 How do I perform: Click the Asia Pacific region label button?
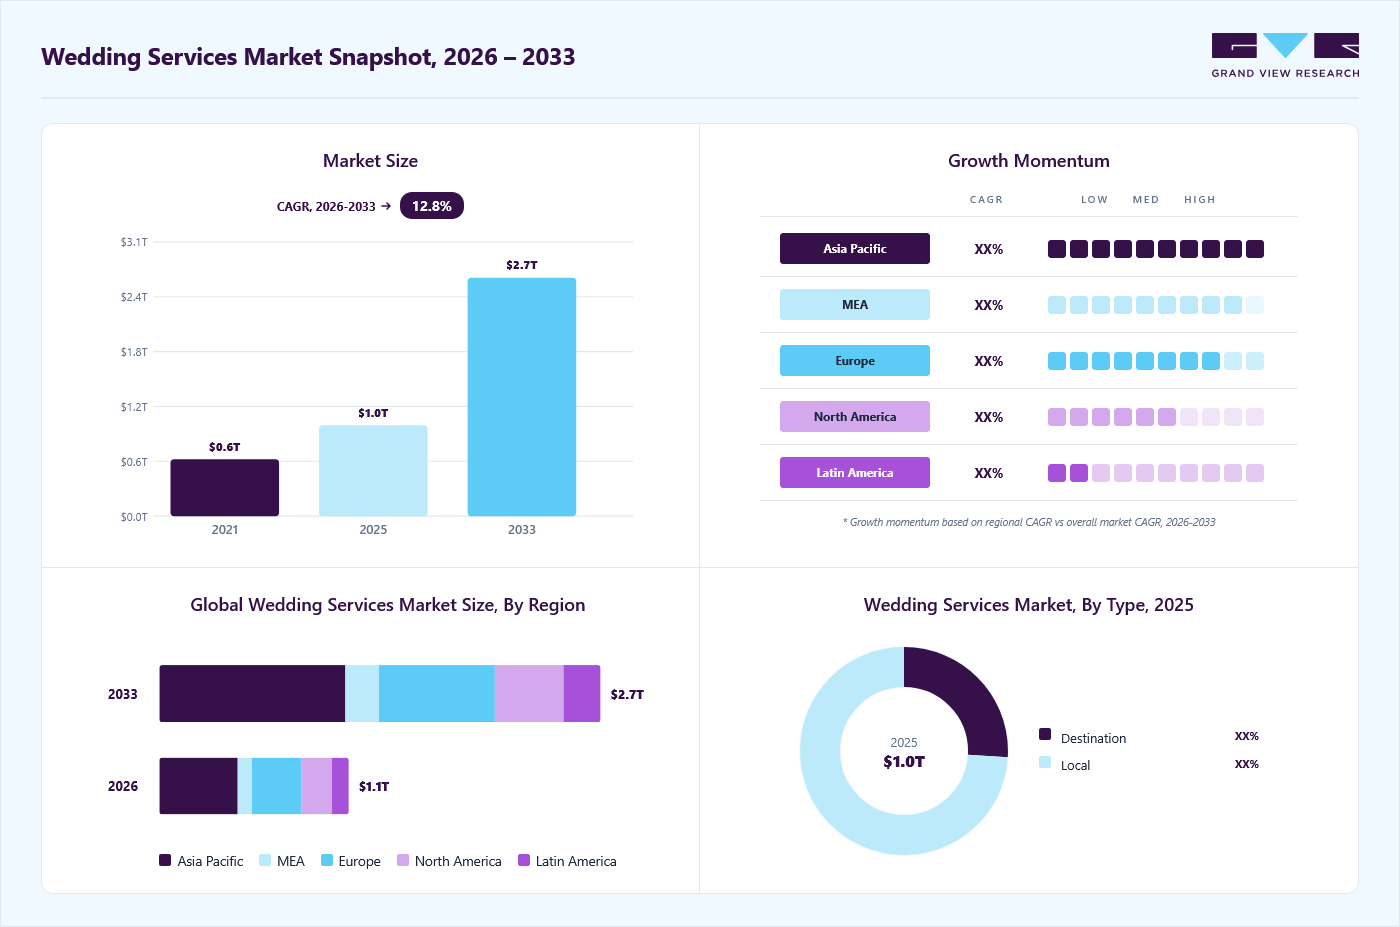[x=855, y=249]
